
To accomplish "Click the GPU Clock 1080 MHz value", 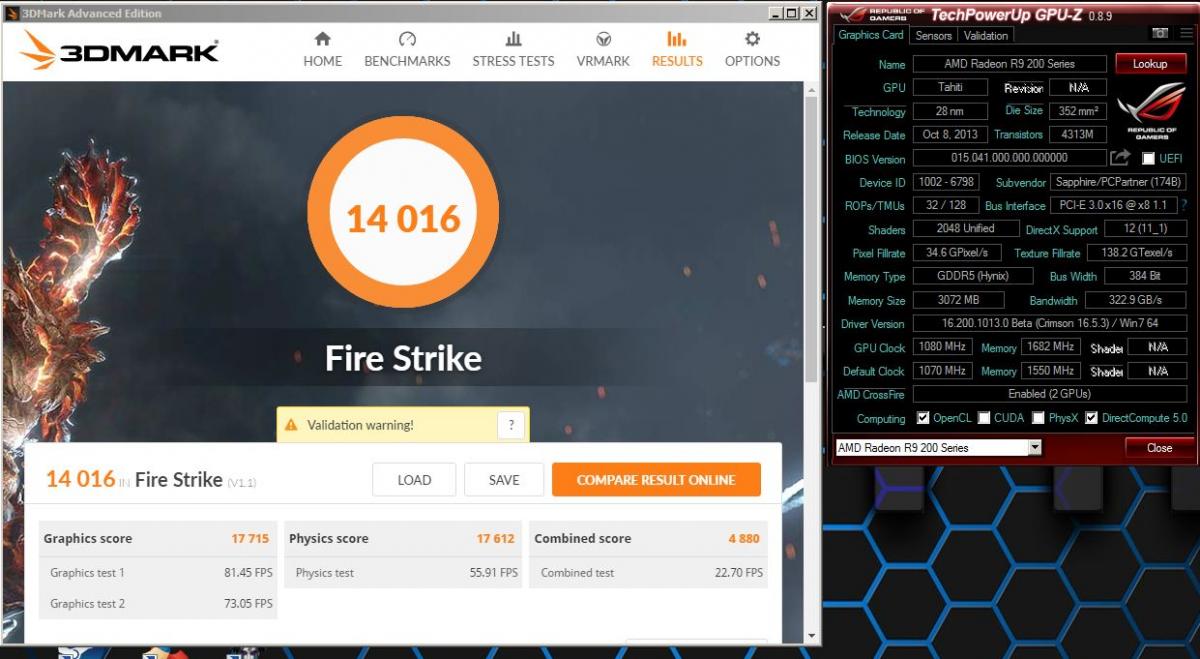I will pos(941,347).
